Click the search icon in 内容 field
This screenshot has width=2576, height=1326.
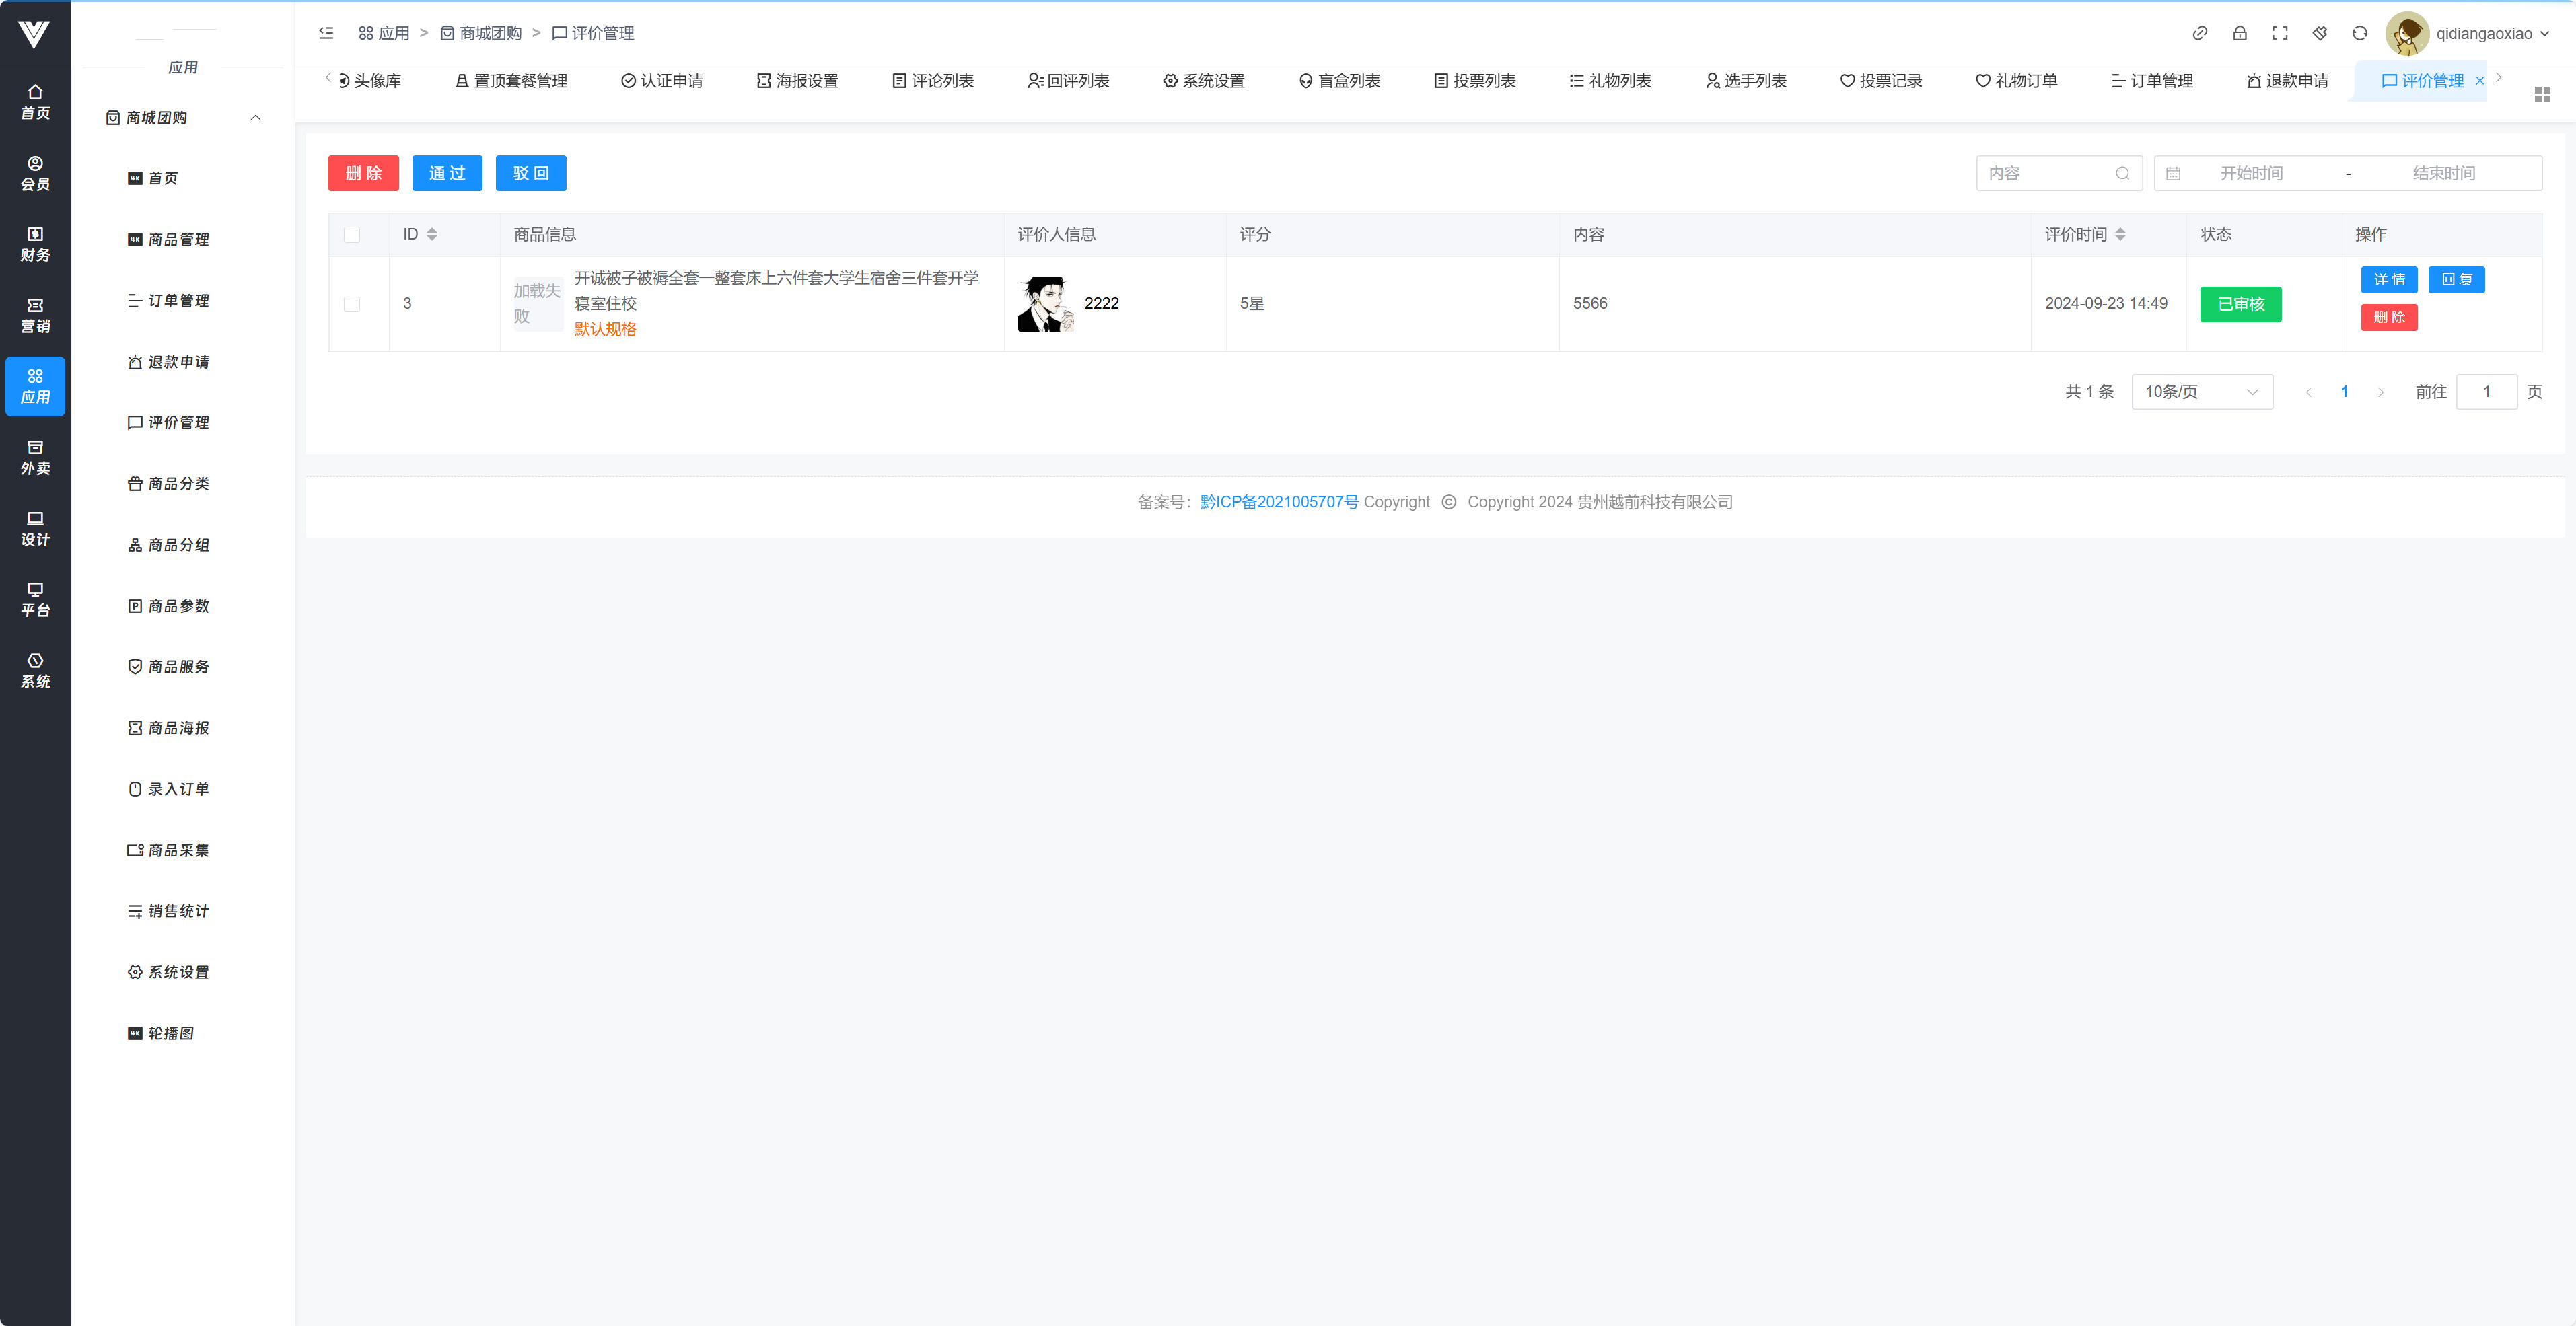pos(2122,173)
